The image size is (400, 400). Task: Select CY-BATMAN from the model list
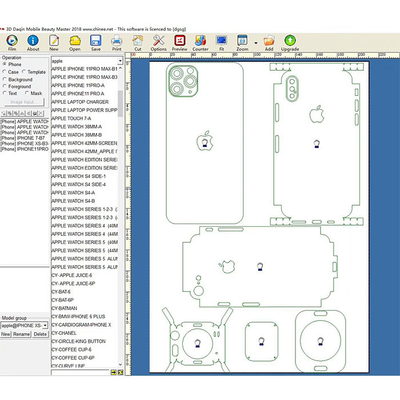[64, 308]
